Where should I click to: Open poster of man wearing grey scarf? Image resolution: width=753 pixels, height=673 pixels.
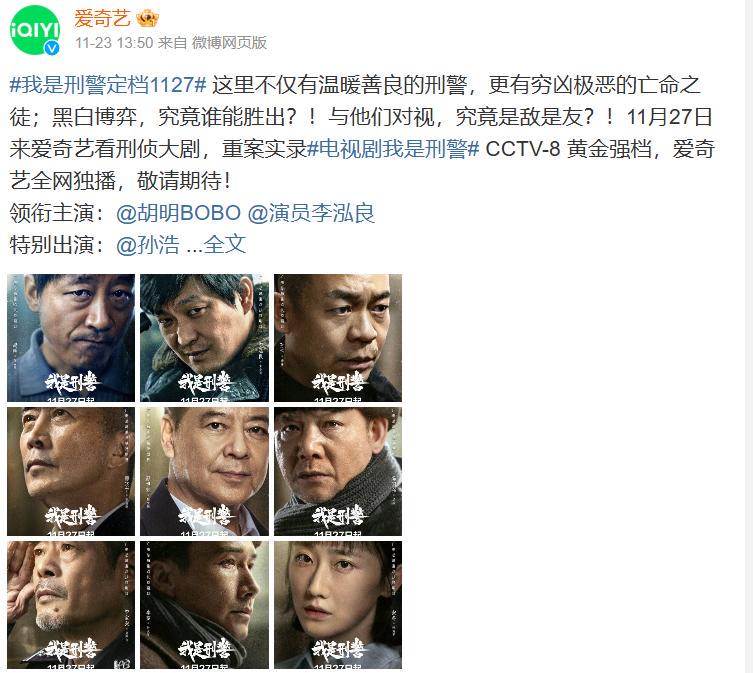click(338, 472)
